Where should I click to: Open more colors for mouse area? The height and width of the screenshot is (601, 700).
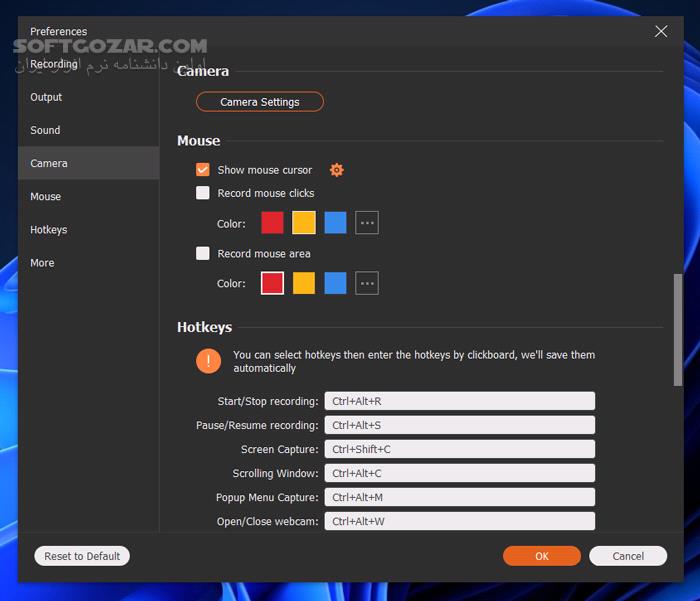tap(367, 284)
